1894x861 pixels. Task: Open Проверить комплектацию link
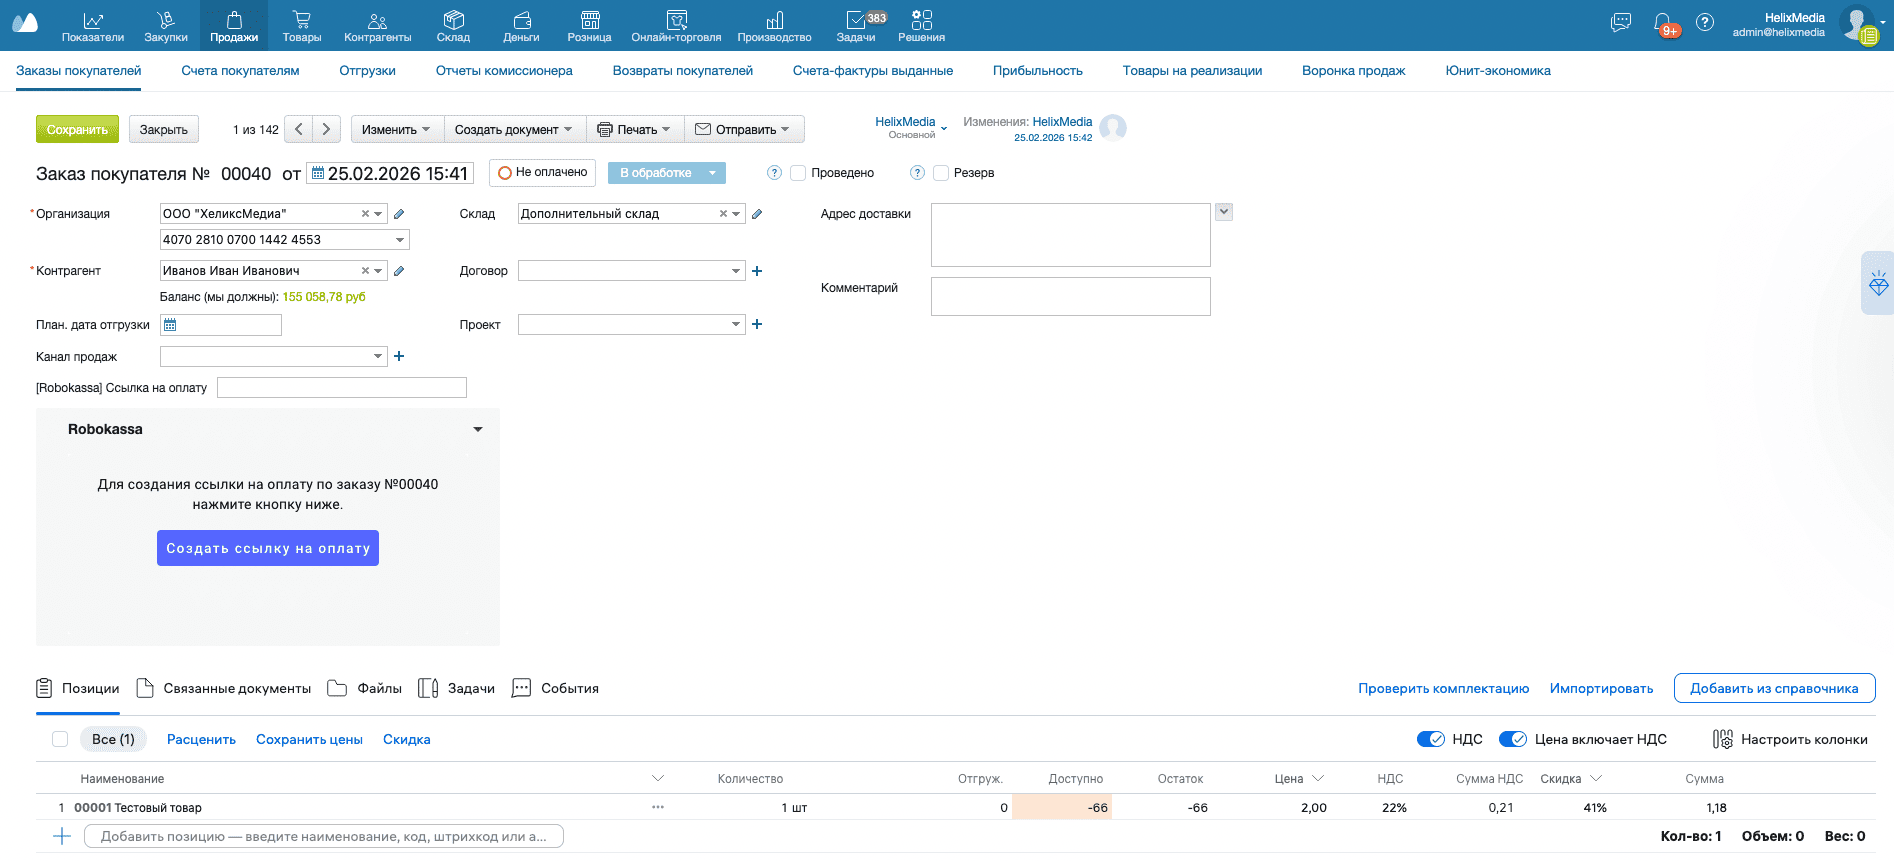pyautogui.click(x=1443, y=688)
